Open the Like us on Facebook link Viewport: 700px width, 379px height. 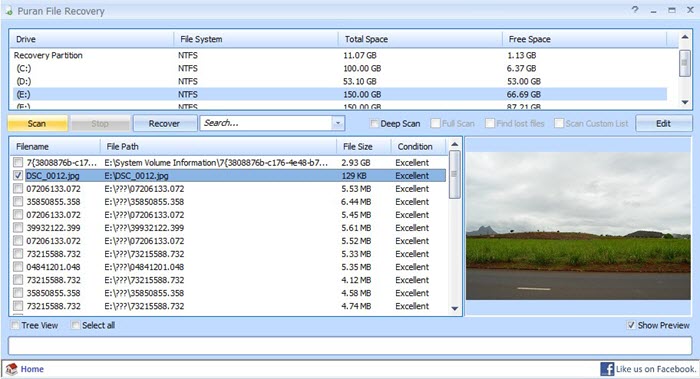[656, 369]
